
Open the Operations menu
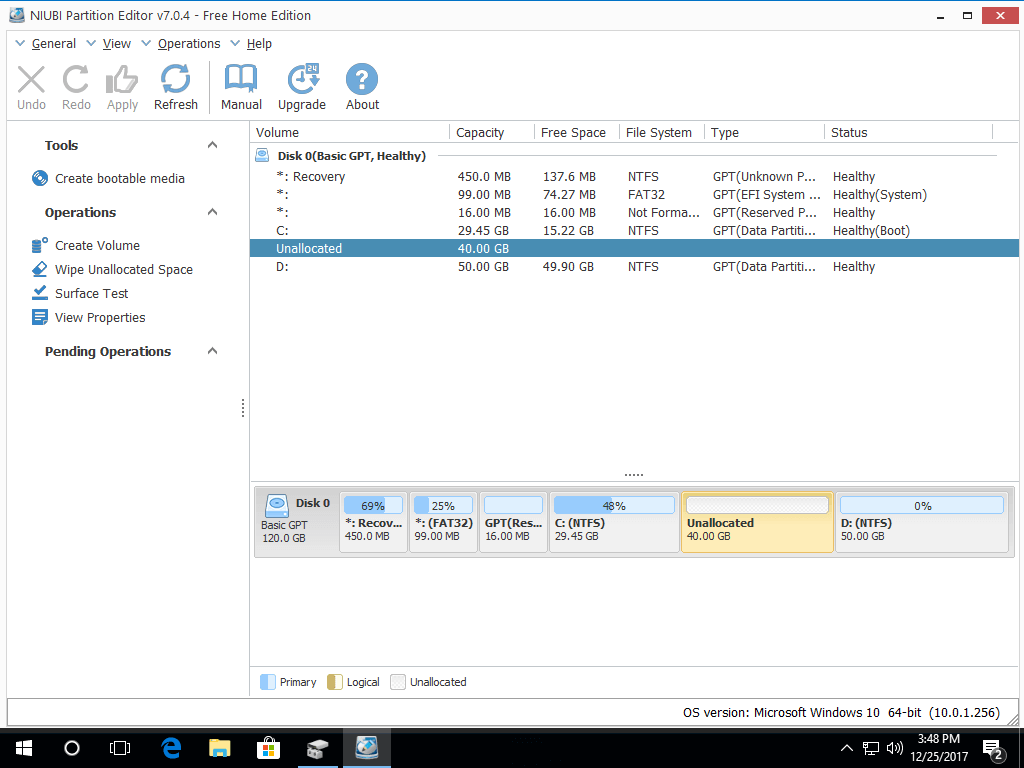coord(189,43)
